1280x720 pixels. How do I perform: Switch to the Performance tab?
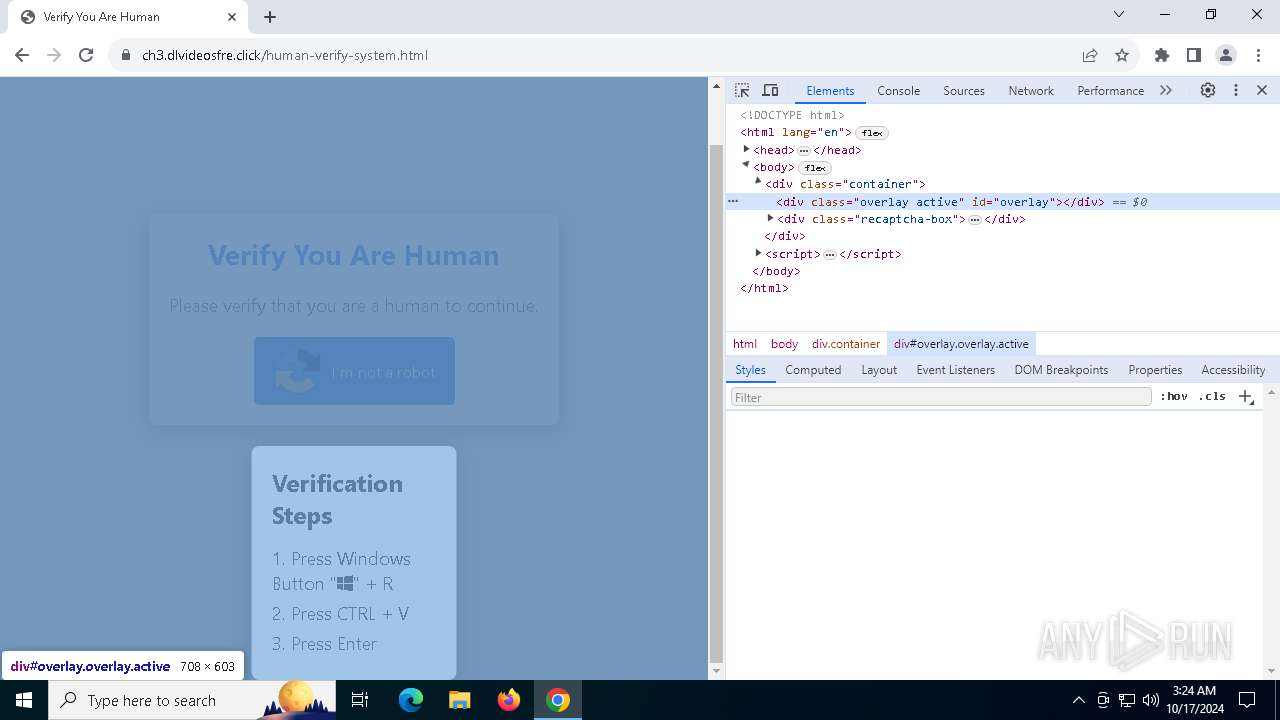click(1110, 90)
